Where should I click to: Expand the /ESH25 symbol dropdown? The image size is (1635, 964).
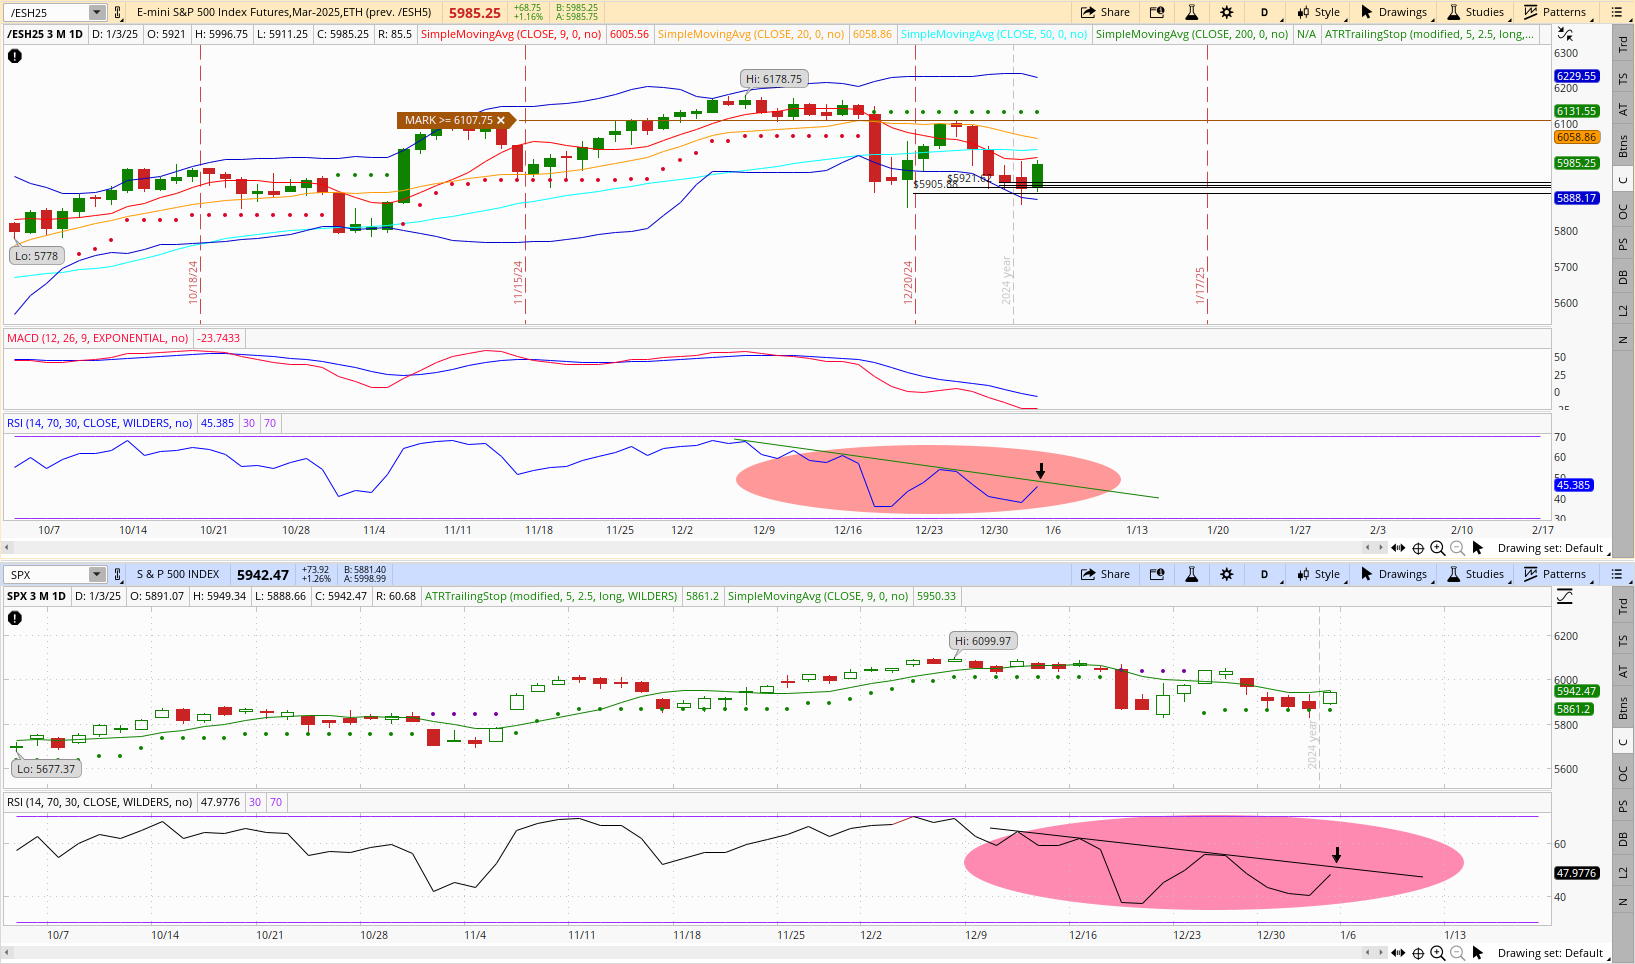(x=97, y=12)
